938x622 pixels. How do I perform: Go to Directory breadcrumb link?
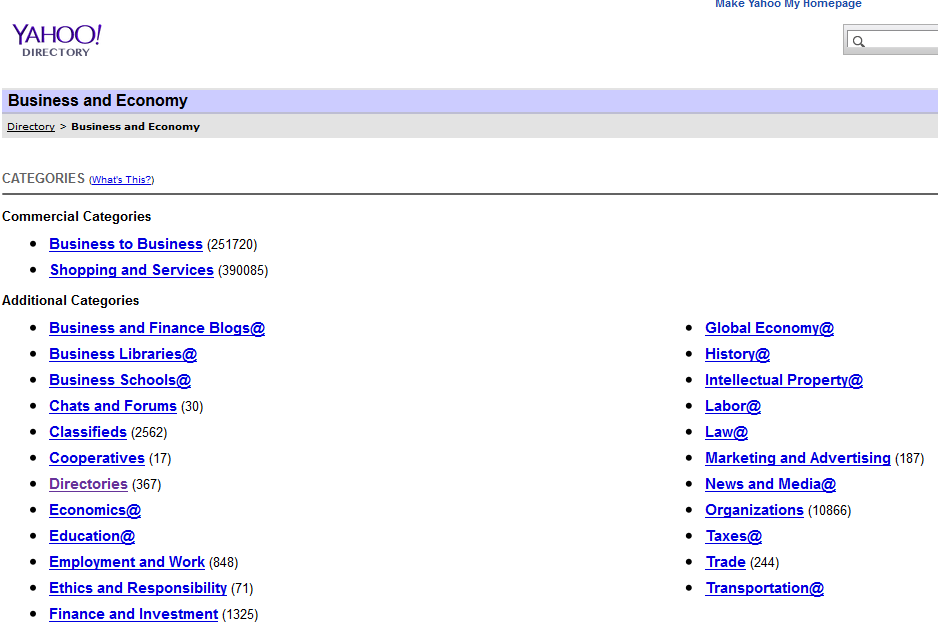tap(31, 127)
